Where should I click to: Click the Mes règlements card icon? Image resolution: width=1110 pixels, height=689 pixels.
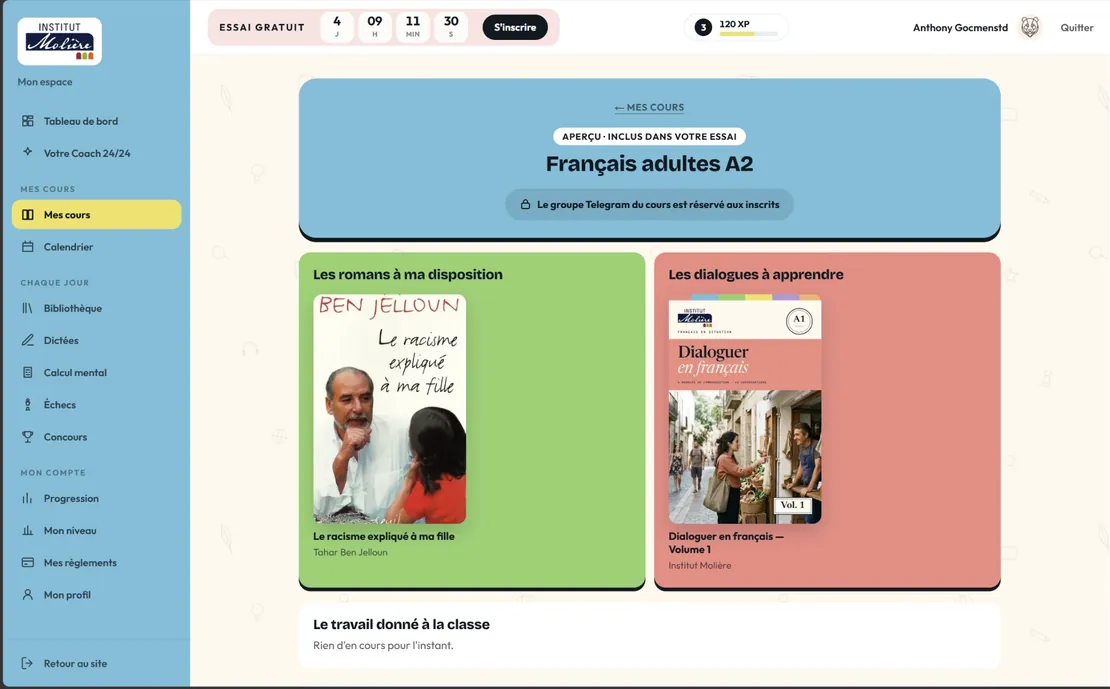(28, 563)
